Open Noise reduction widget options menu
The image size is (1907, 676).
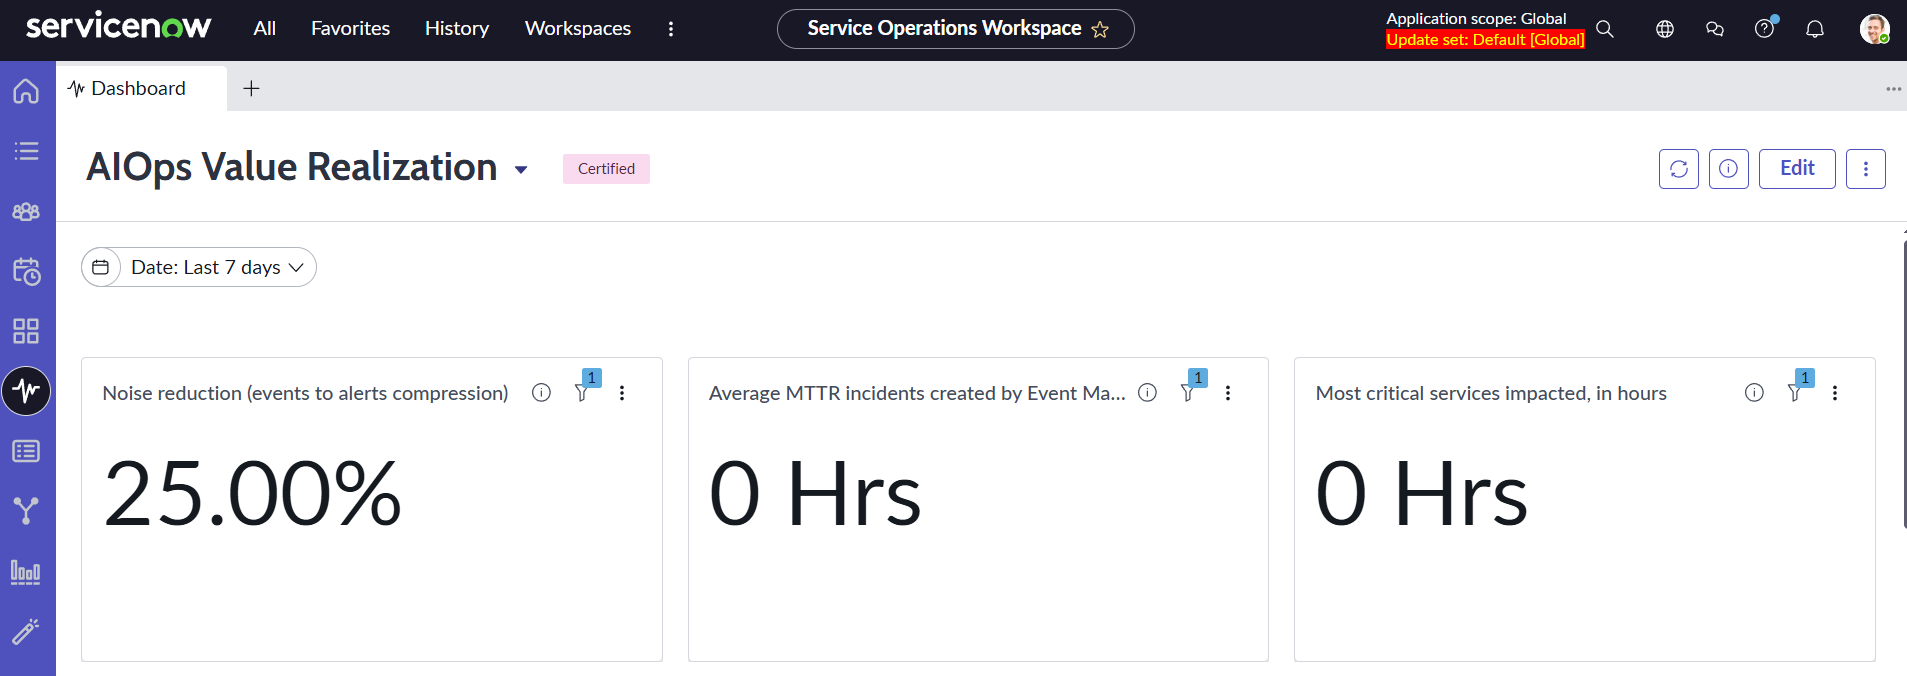[x=622, y=393]
